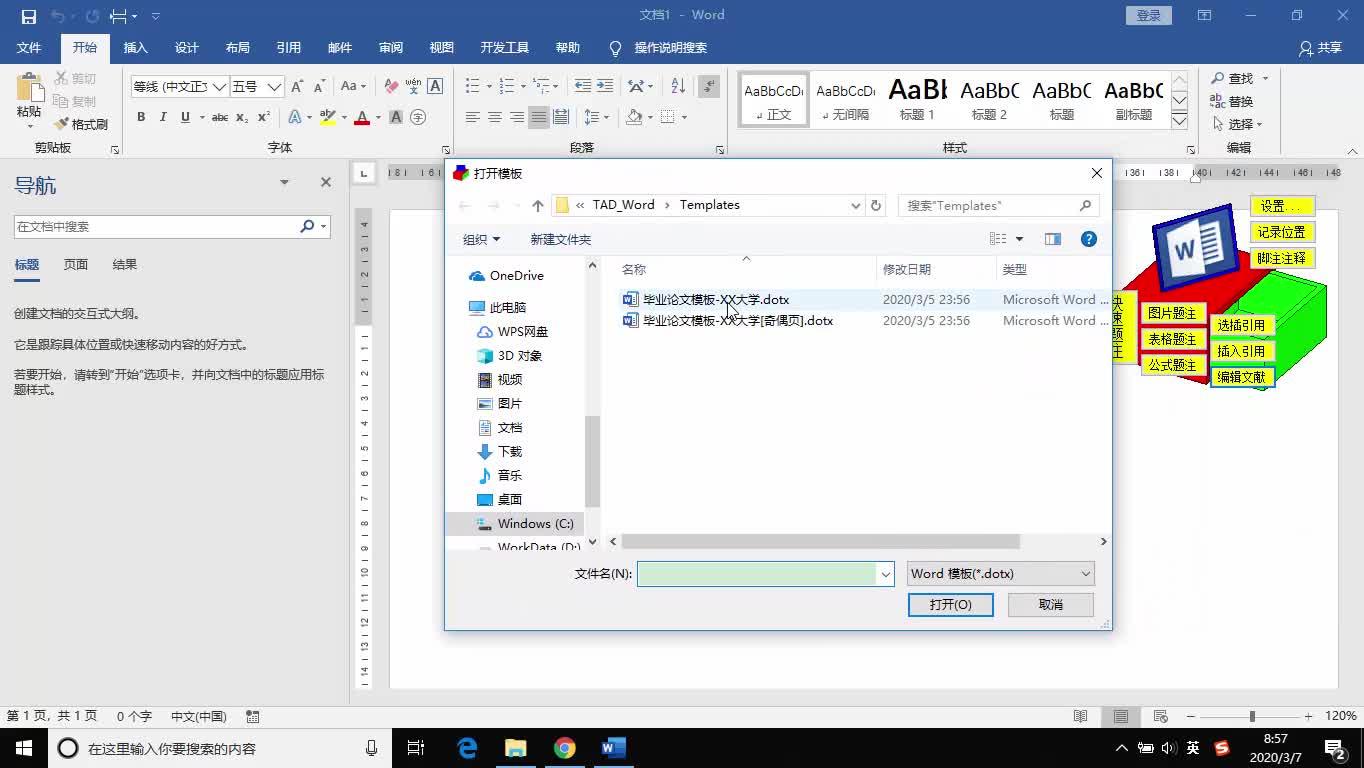Click the 打开(O) button
Image resolution: width=1364 pixels, height=768 pixels.
(950, 604)
